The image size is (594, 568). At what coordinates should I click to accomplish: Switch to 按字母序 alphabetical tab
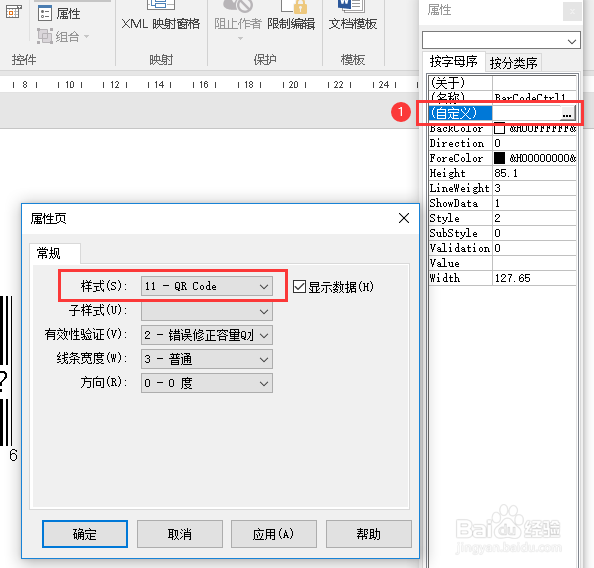(453, 61)
